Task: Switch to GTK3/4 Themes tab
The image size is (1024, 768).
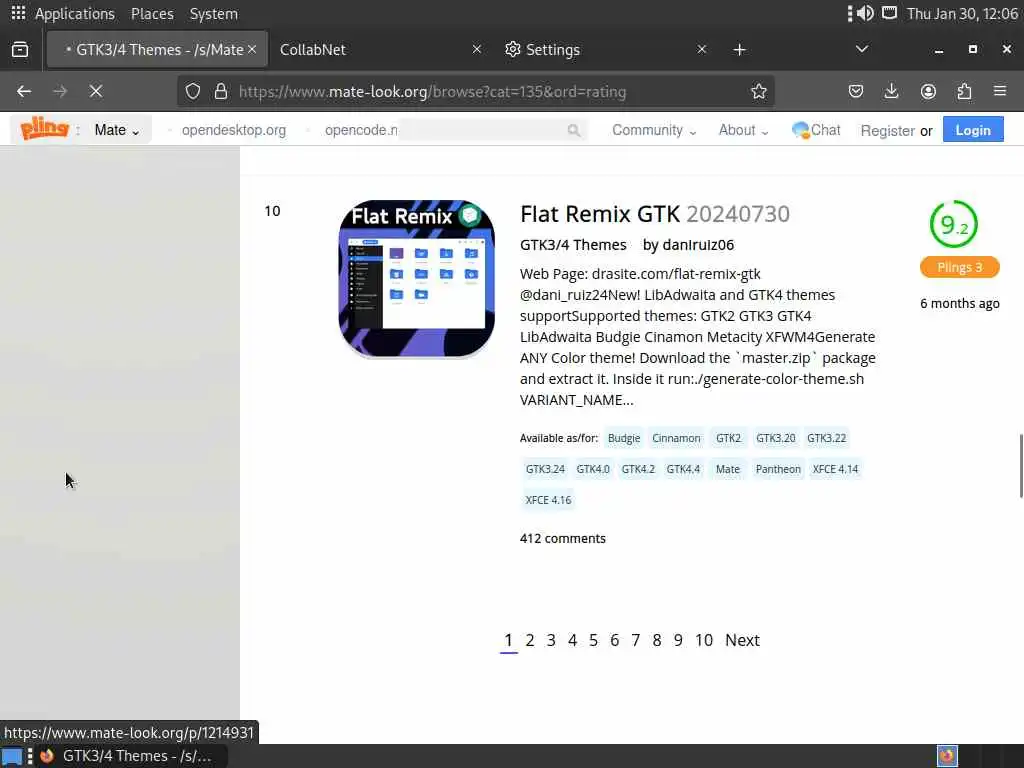Action: [157, 50]
